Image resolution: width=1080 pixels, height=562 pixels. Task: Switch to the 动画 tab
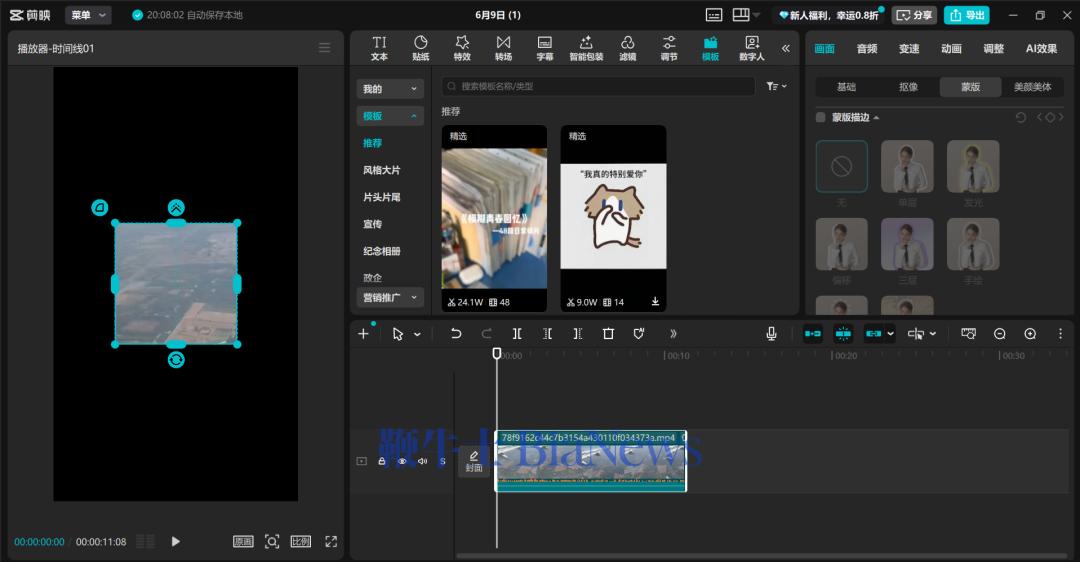point(951,48)
